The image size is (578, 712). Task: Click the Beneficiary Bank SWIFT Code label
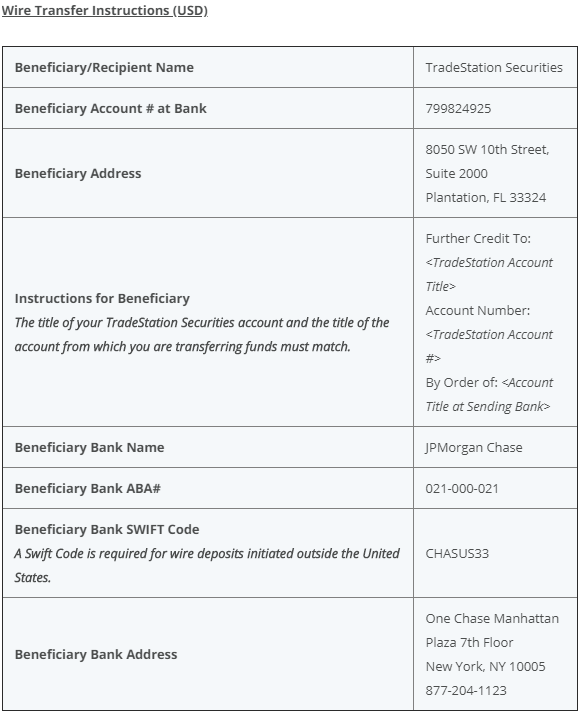tap(107, 529)
